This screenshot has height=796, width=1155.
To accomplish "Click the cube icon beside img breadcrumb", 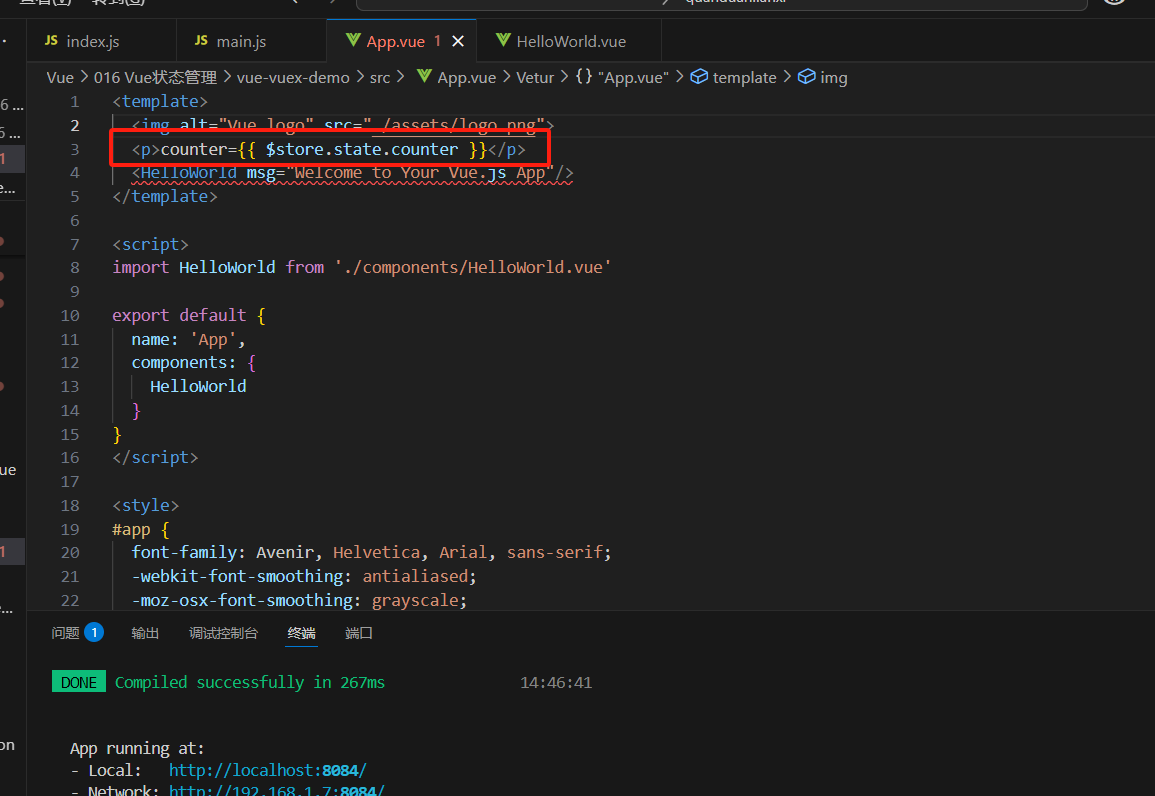I will click(807, 77).
